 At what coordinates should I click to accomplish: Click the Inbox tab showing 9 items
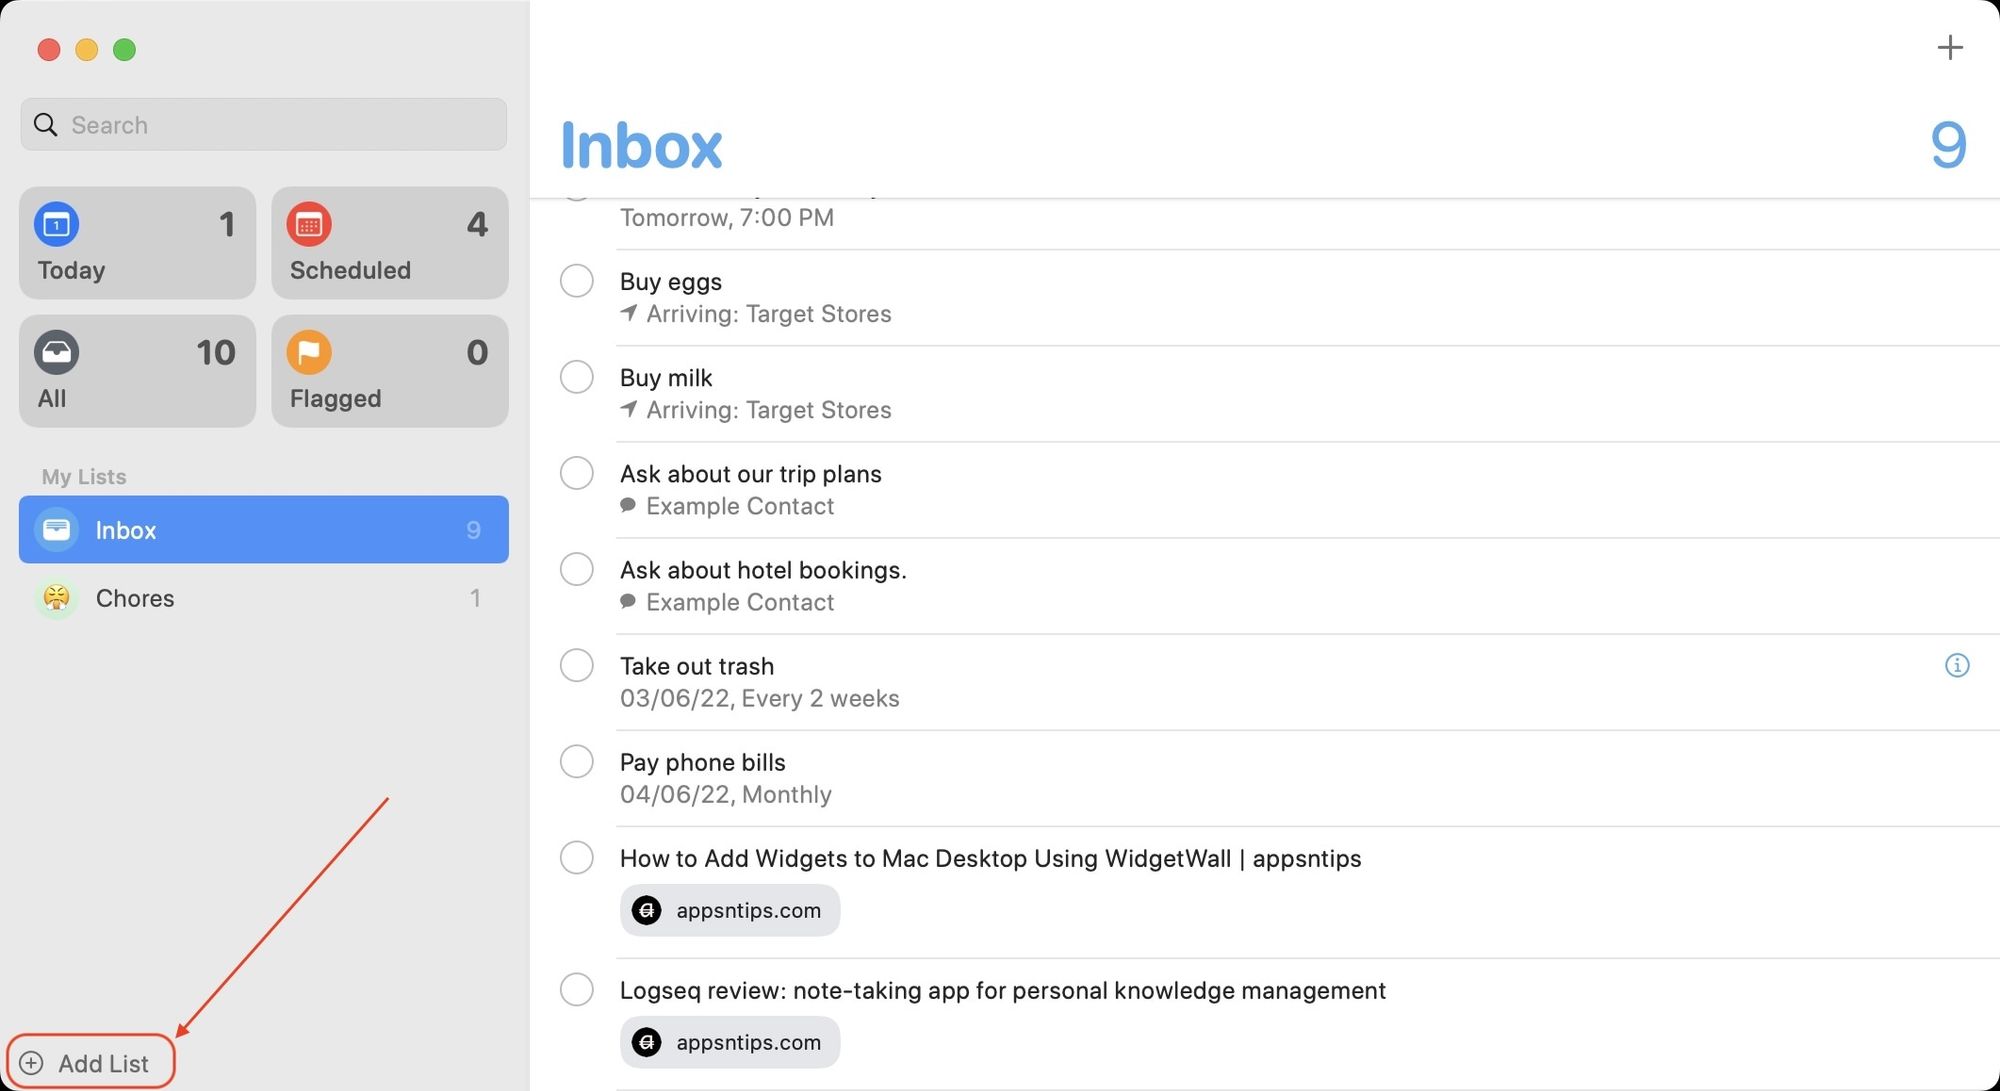pos(263,528)
